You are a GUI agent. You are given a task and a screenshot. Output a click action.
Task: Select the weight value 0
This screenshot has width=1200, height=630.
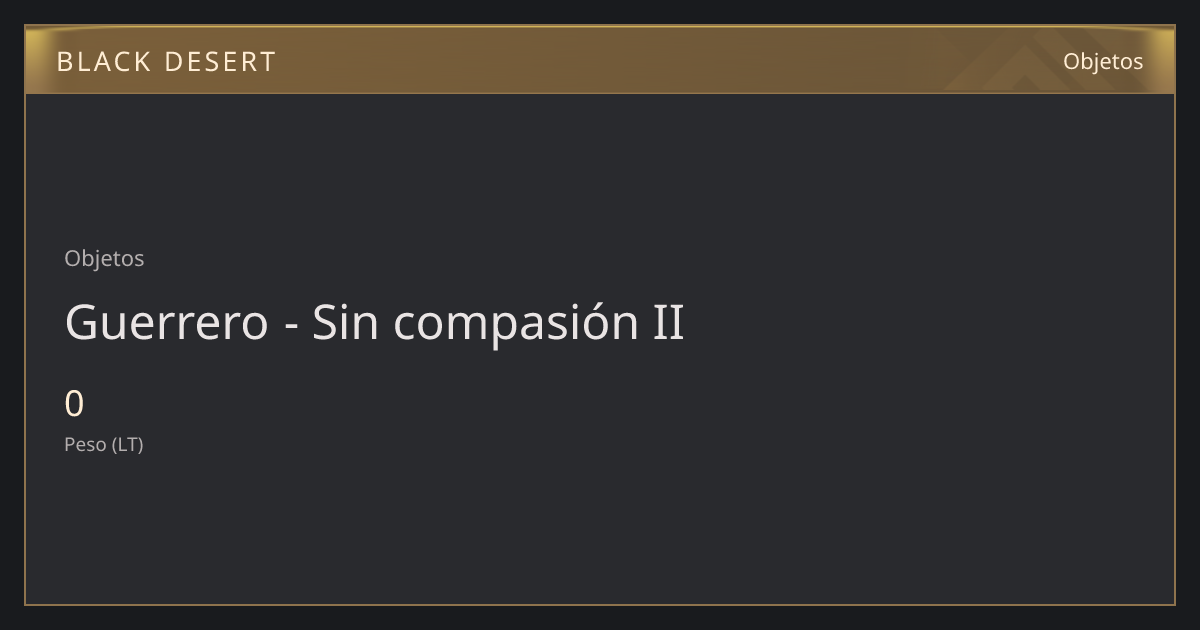(x=74, y=404)
